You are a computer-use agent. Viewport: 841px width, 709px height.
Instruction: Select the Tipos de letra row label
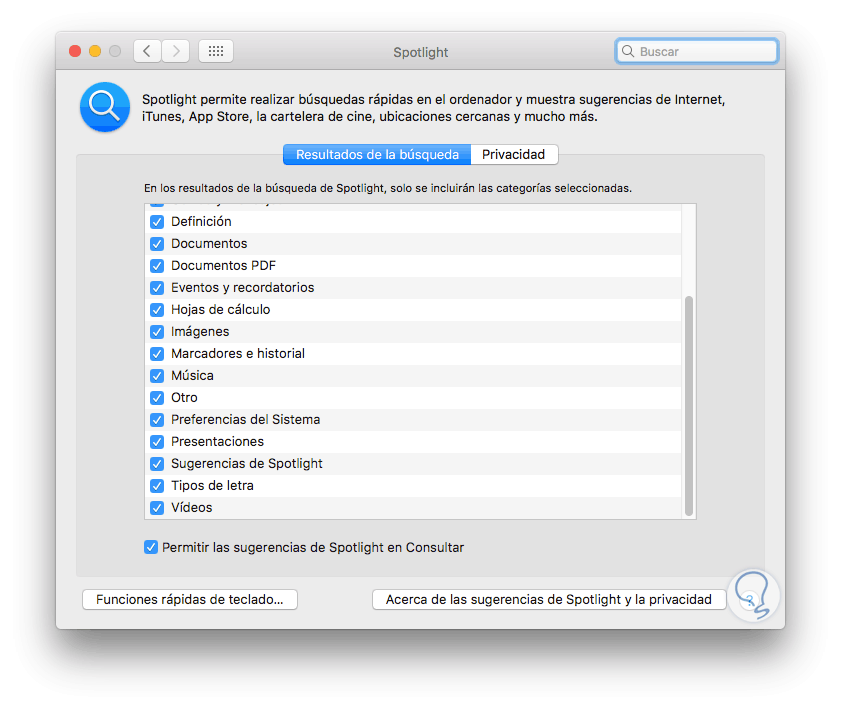click(x=212, y=485)
